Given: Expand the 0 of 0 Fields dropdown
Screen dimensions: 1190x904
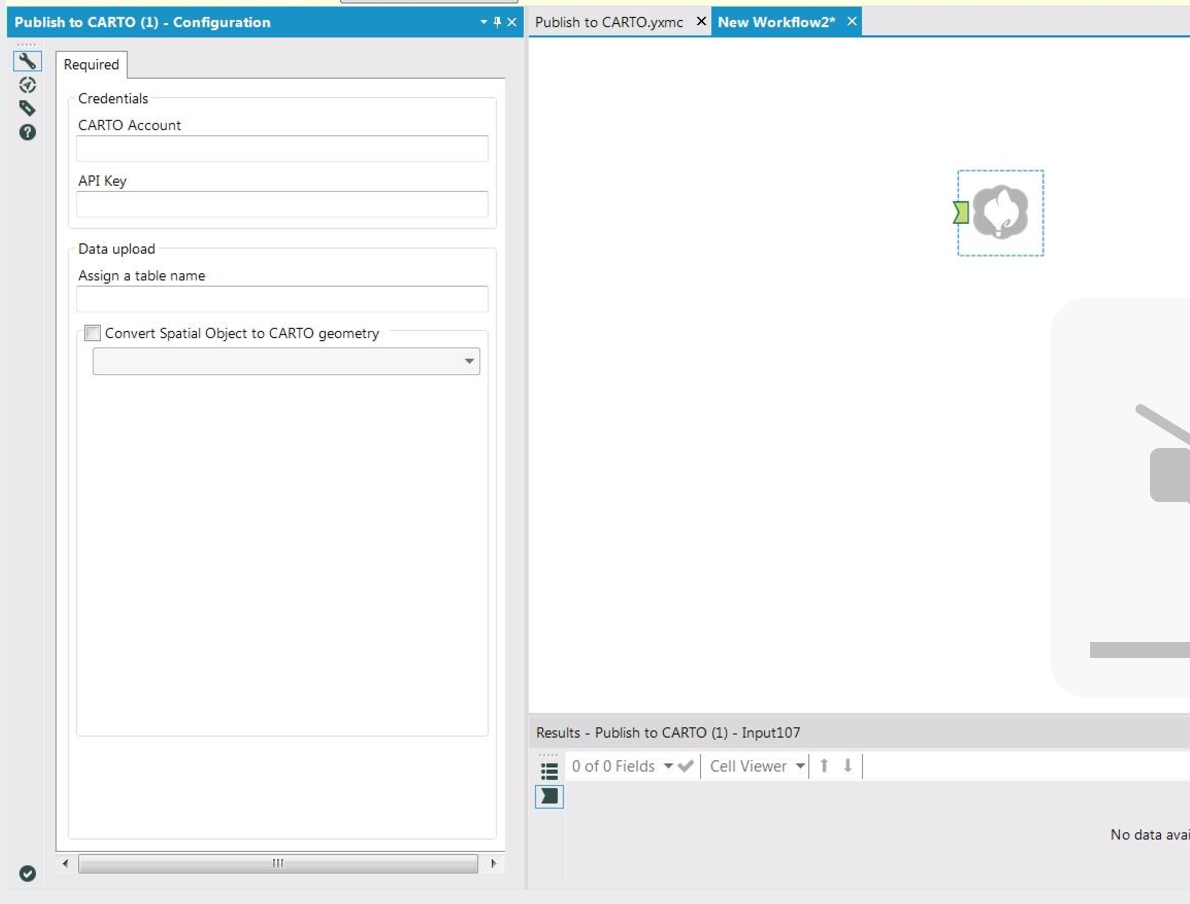Looking at the screenshot, I should point(668,766).
